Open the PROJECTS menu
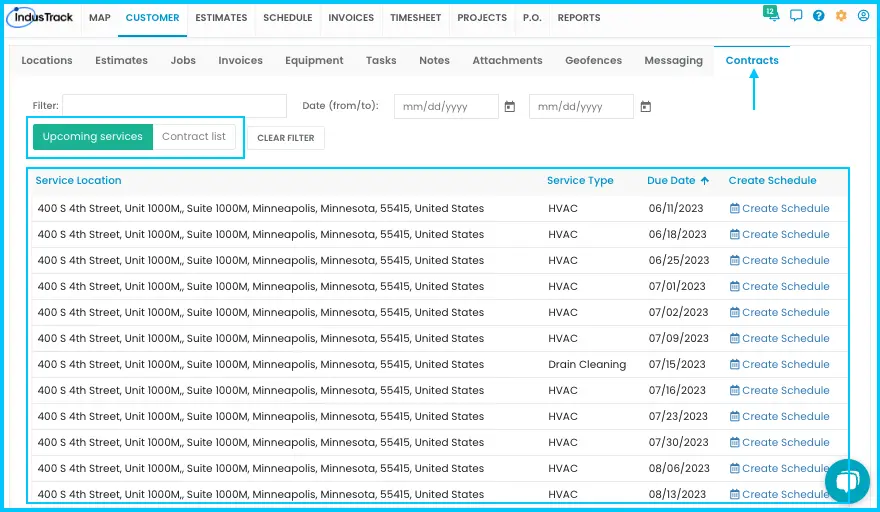 click(482, 18)
